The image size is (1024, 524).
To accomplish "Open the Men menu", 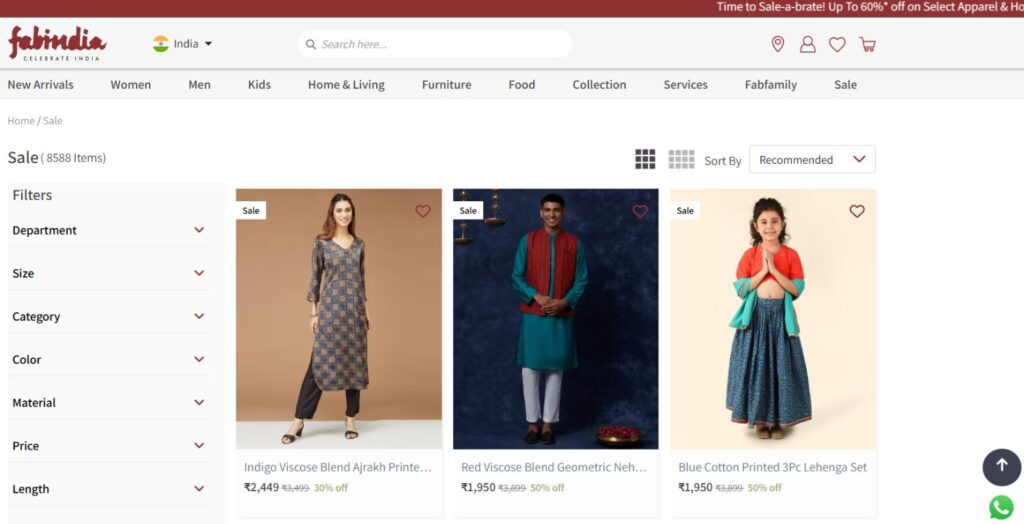I will click(x=199, y=84).
